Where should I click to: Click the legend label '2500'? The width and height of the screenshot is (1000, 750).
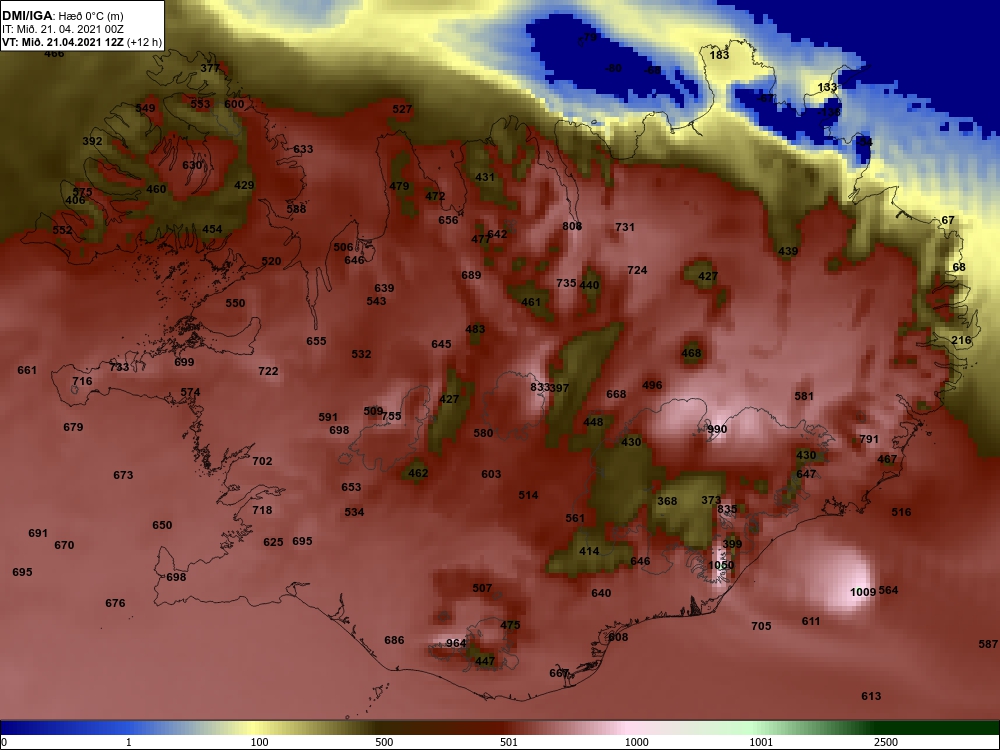click(x=885, y=742)
